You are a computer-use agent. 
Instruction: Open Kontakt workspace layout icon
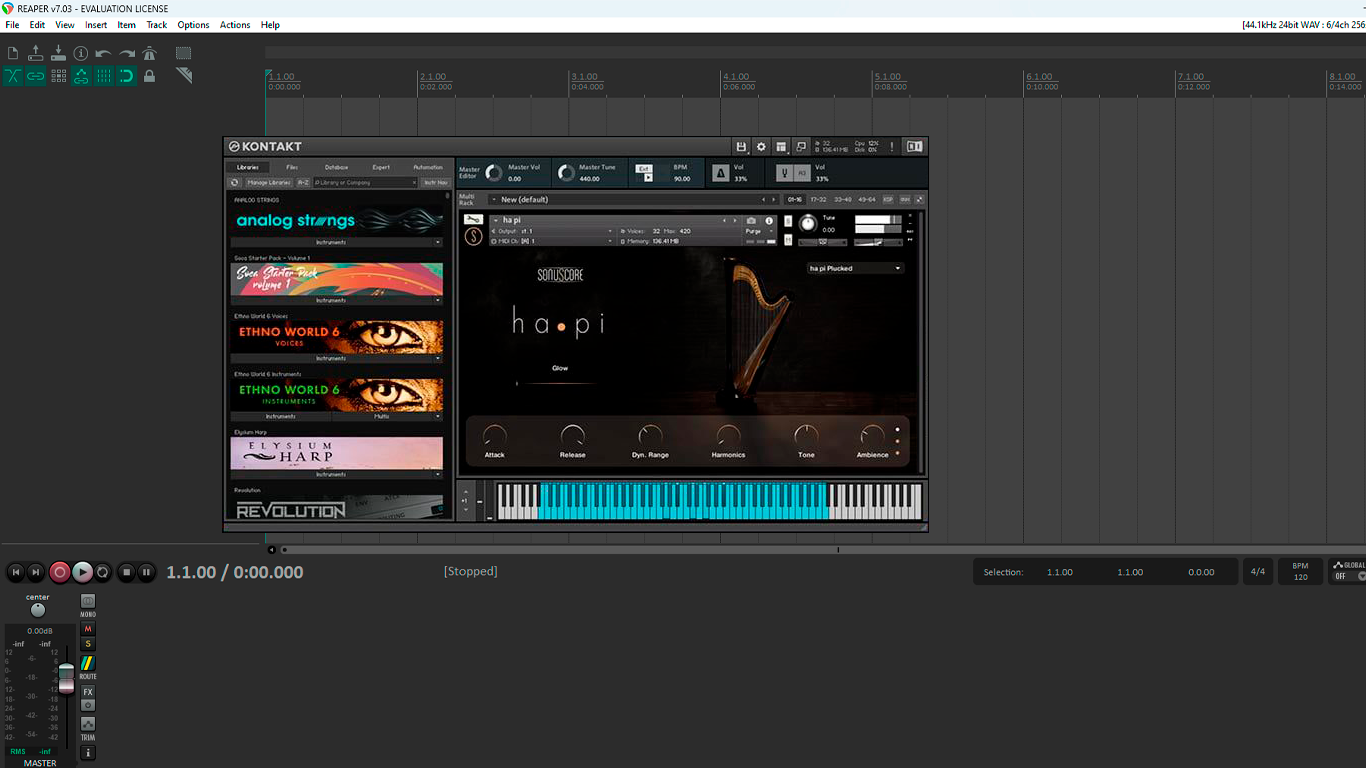(x=781, y=146)
